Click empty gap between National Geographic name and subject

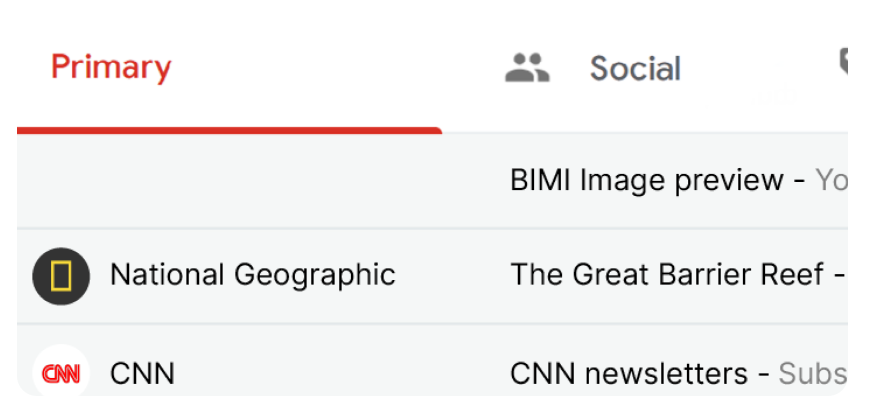(452, 276)
